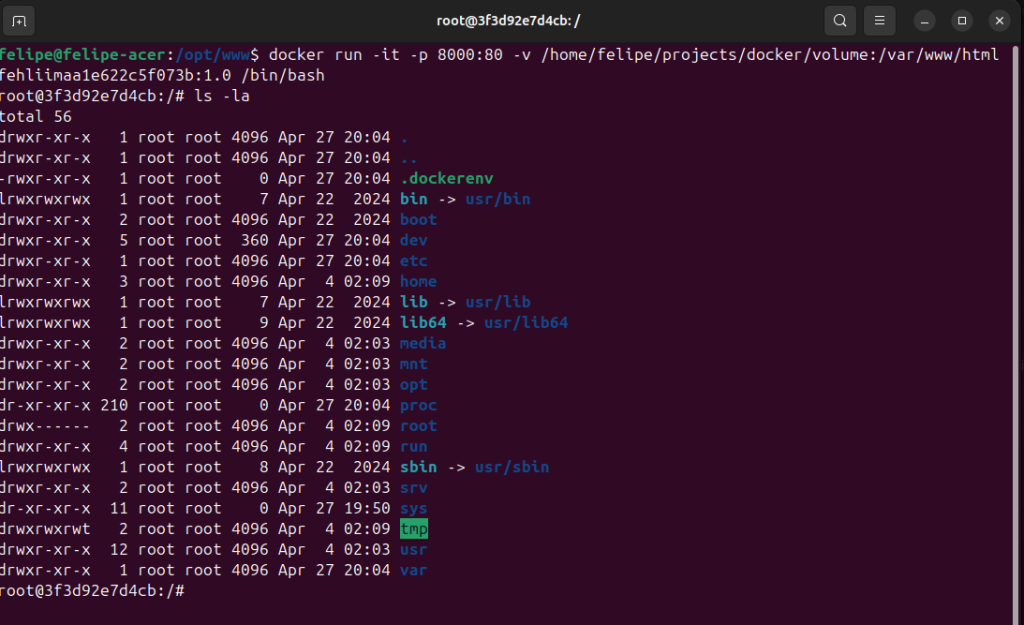Click the media directory entry
This screenshot has width=1024, height=625.
tap(422, 343)
